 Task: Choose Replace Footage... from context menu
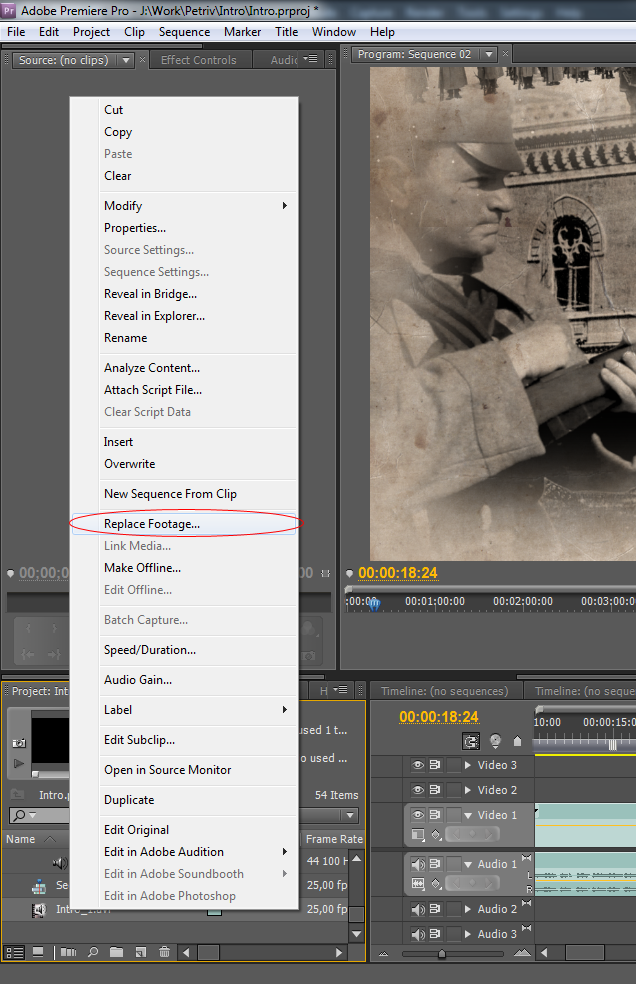tap(185, 524)
